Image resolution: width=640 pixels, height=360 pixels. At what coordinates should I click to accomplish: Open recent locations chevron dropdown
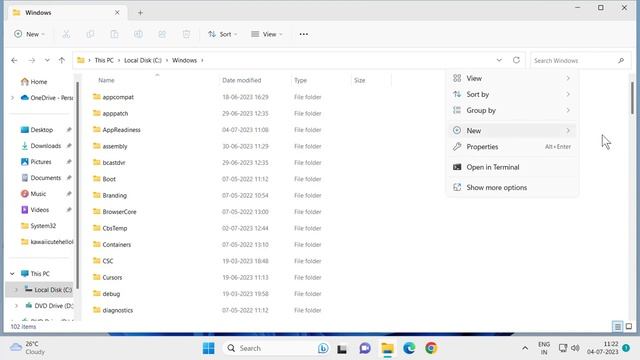coord(47,60)
